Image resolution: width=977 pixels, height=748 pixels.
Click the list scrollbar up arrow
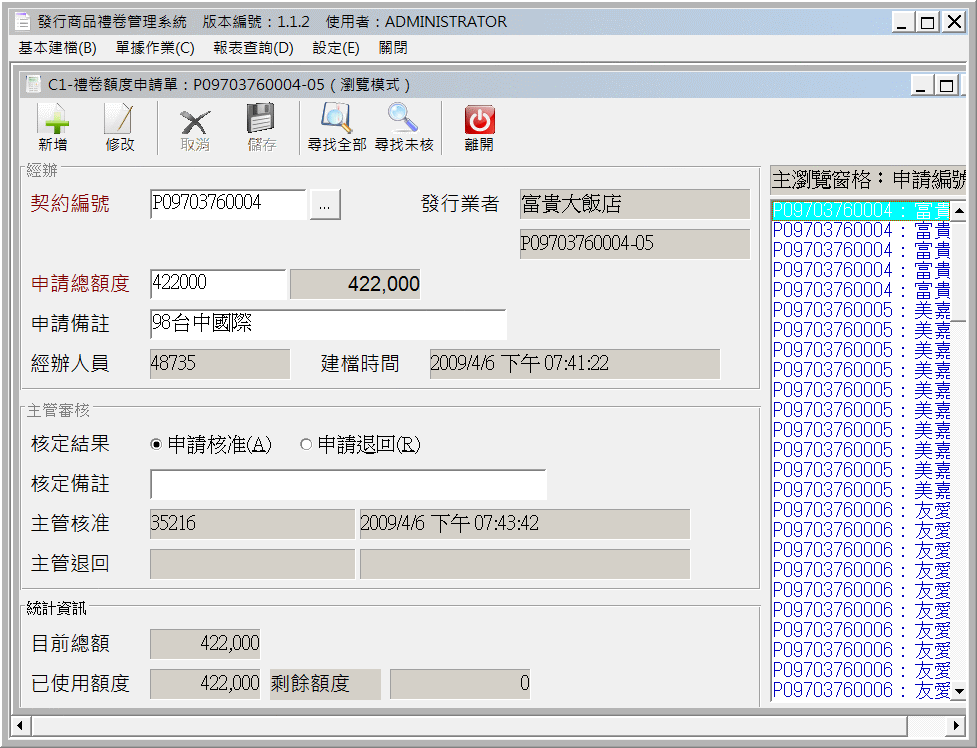959,211
